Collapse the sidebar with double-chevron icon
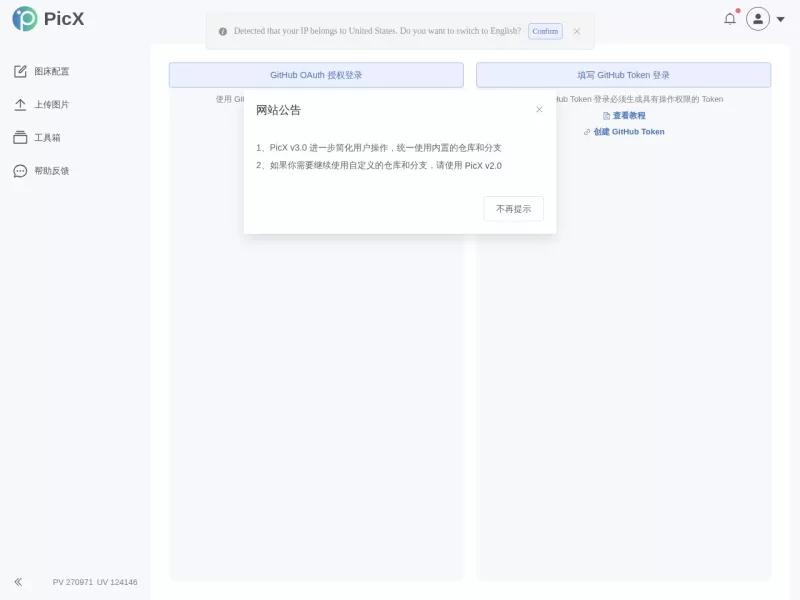This screenshot has height=600, width=800. coord(18,582)
